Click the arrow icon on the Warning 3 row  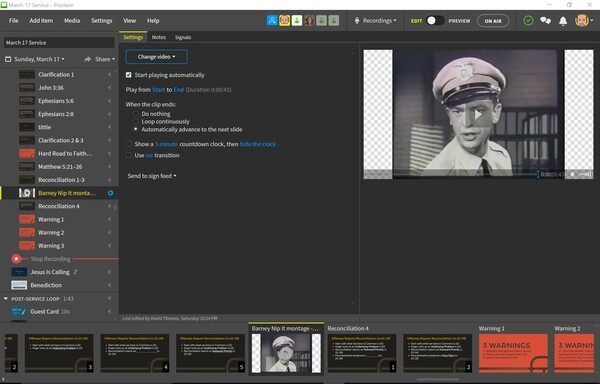point(109,246)
